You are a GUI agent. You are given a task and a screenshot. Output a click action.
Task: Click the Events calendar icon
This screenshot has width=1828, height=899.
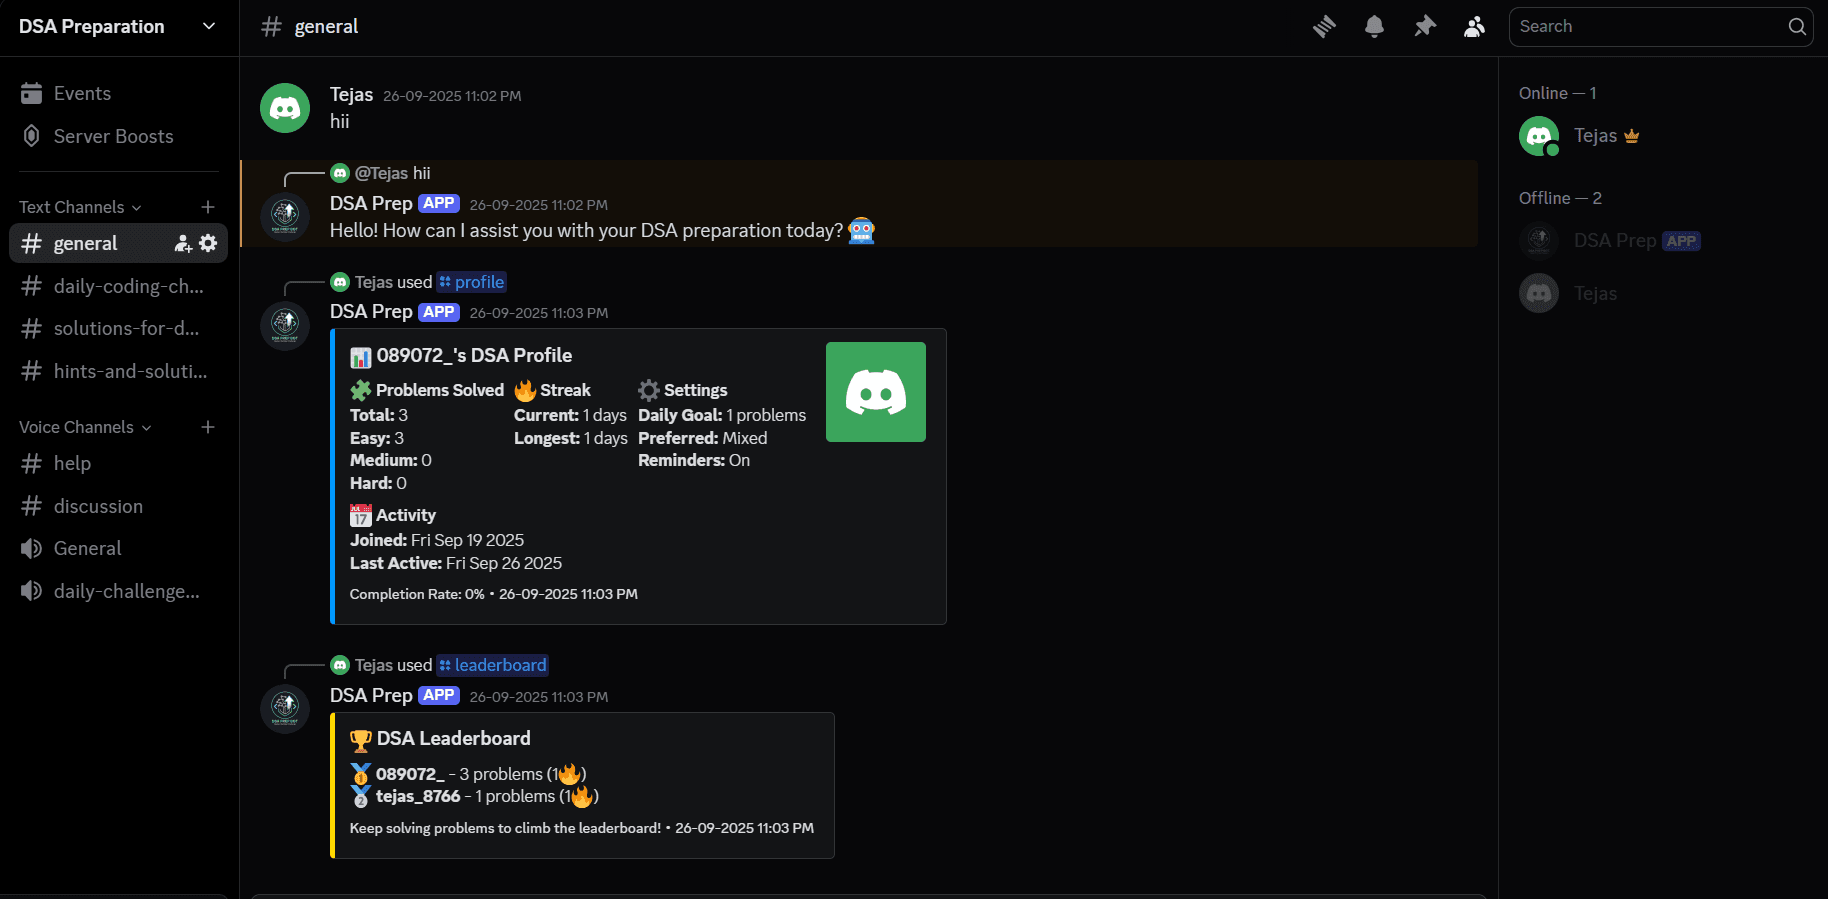pyautogui.click(x=32, y=93)
